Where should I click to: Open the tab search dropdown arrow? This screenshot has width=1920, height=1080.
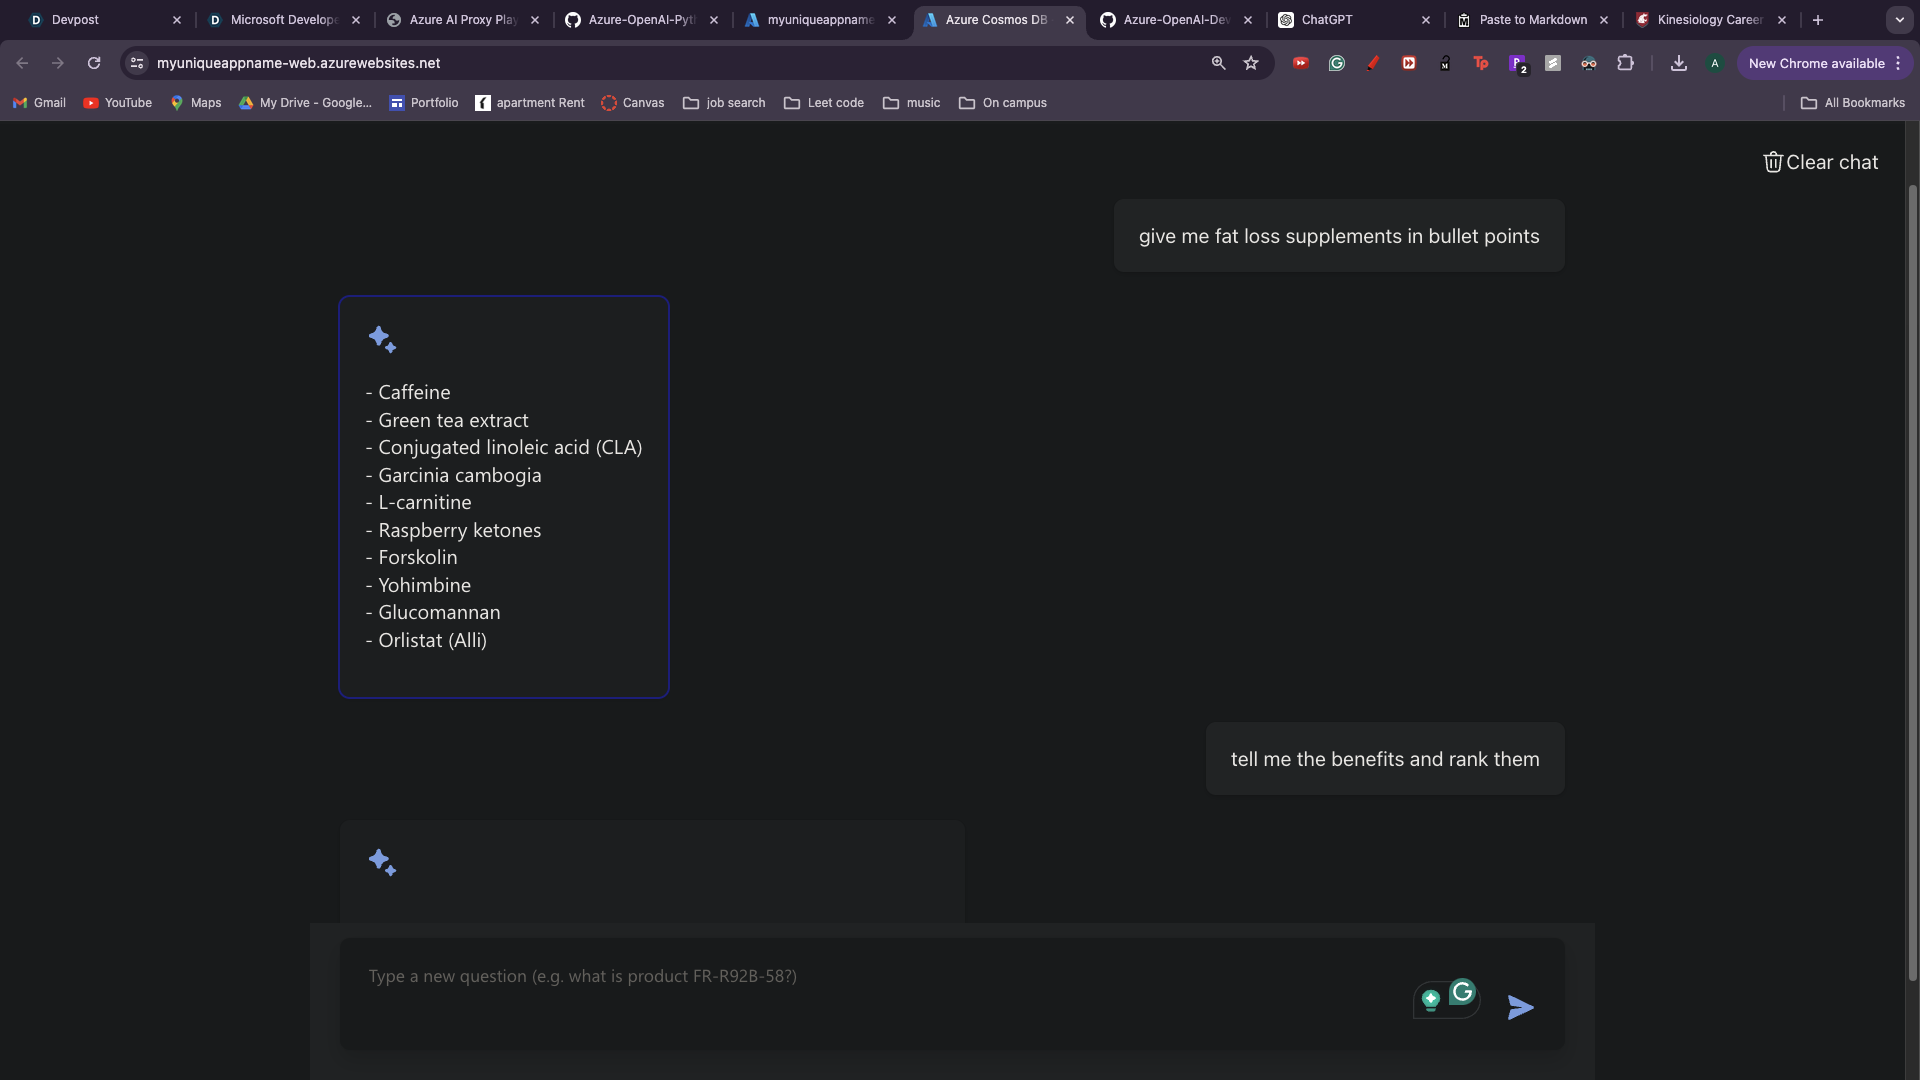coord(1899,20)
